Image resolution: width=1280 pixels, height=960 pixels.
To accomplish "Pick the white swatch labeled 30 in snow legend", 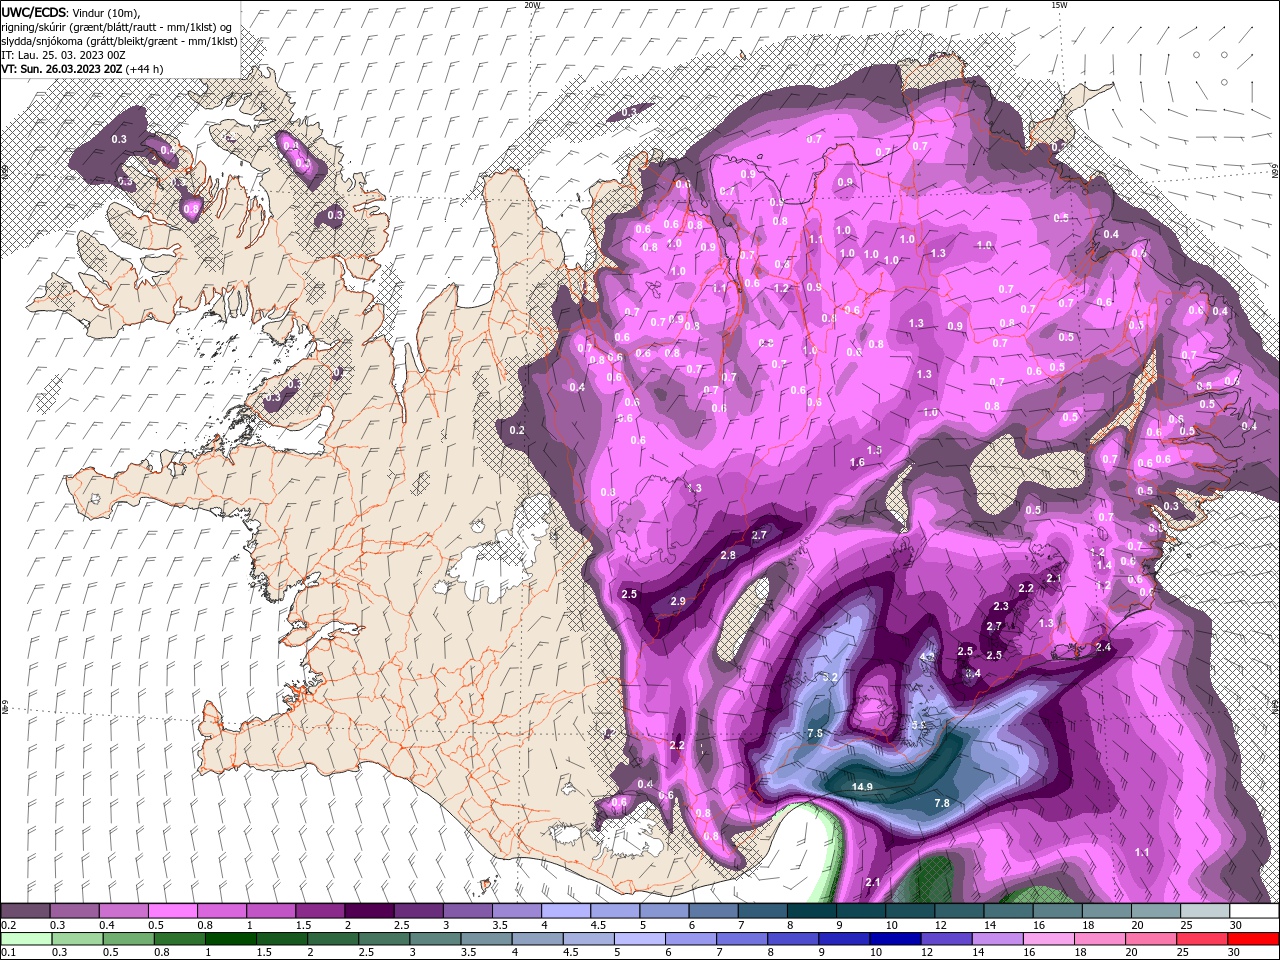I will (1253, 911).
